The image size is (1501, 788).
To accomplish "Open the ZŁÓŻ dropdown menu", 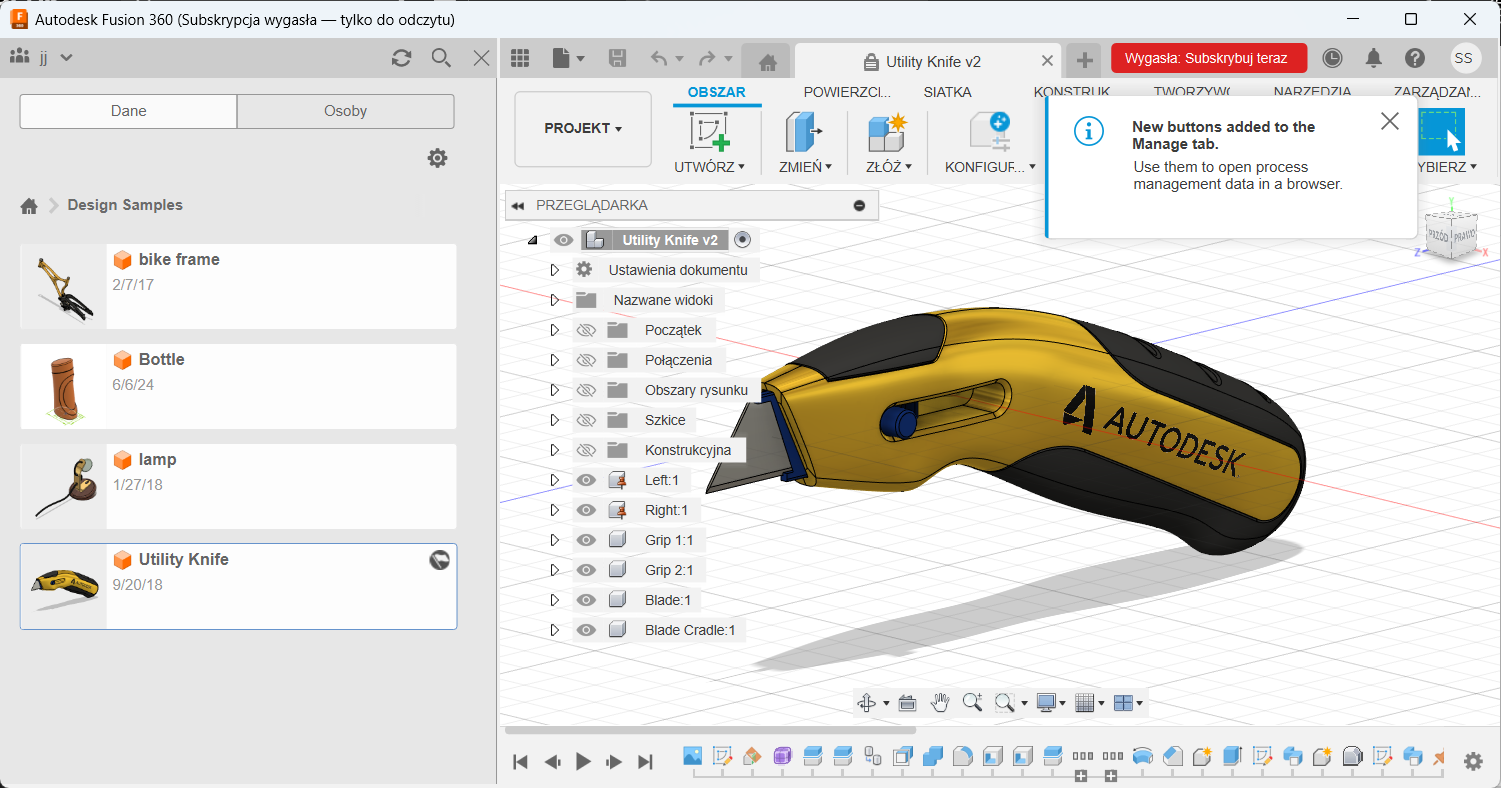I will tap(889, 167).
